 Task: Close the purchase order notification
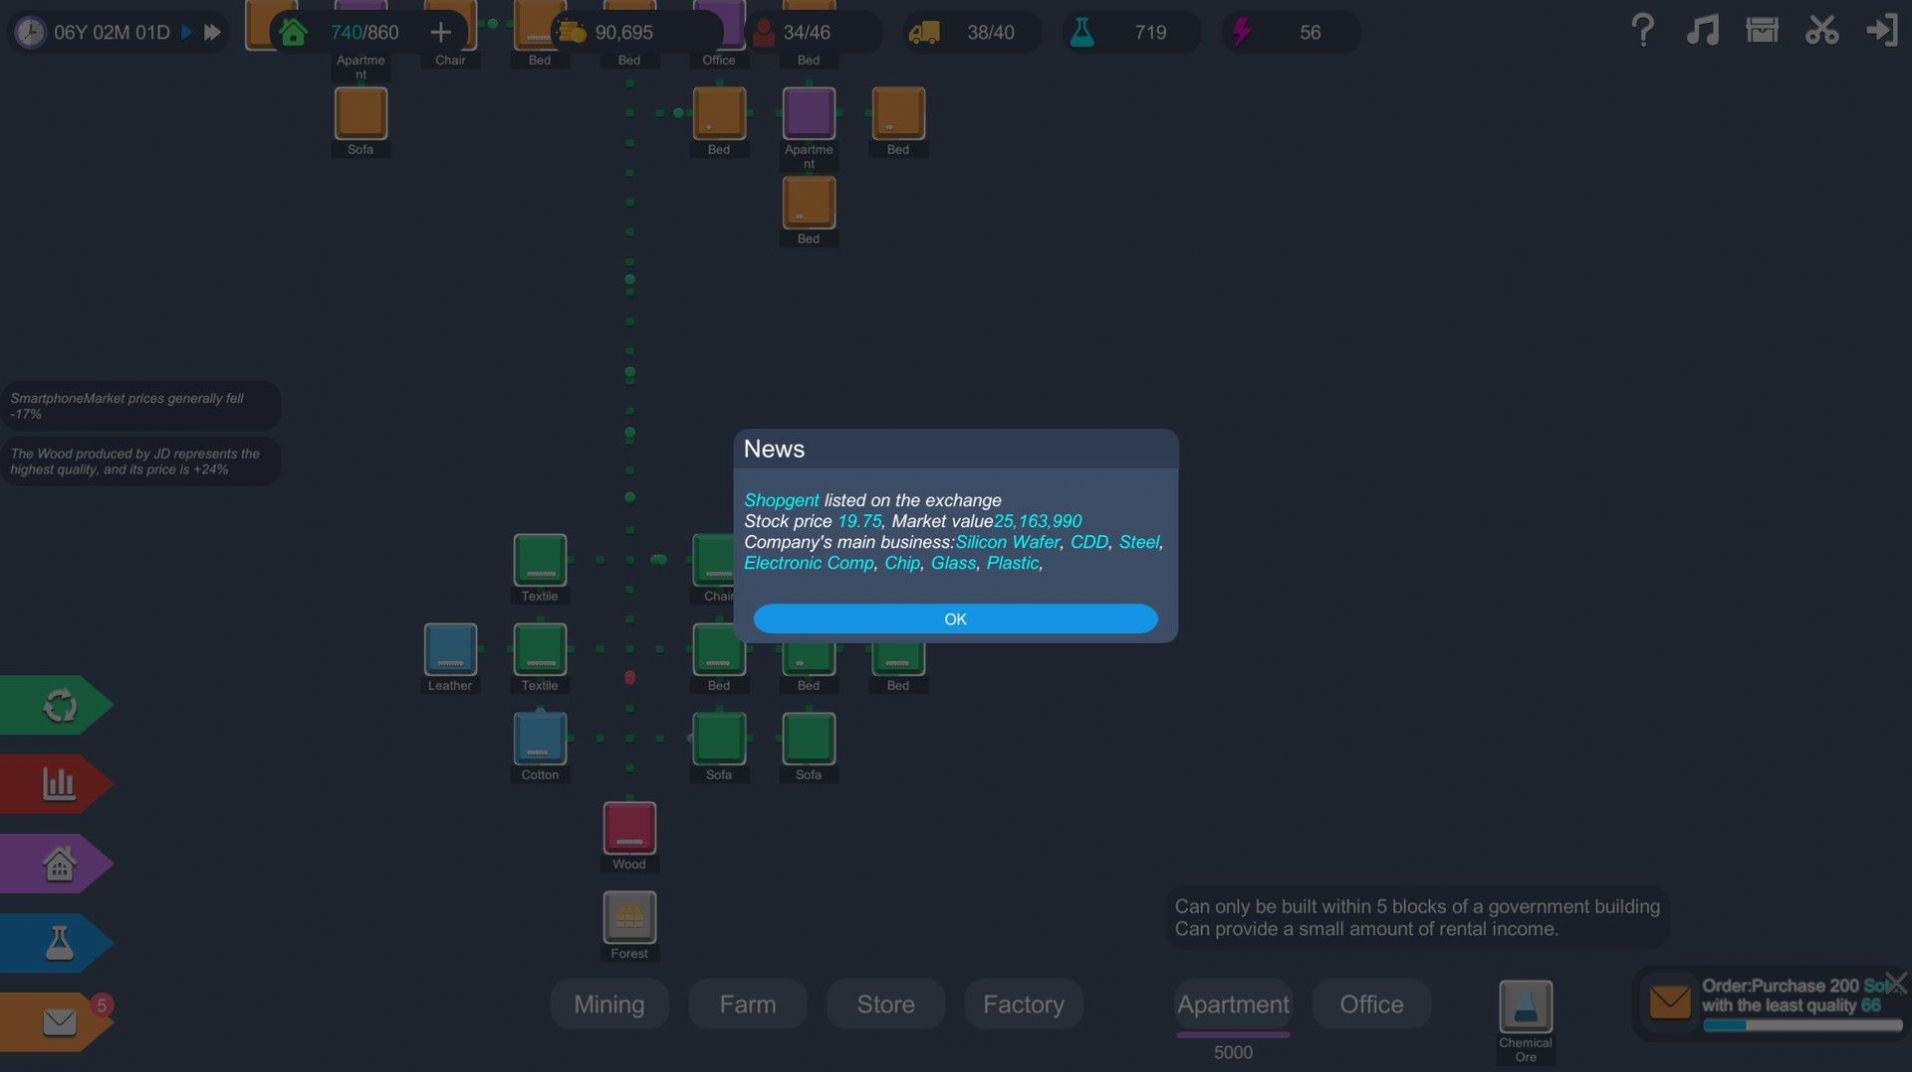pos(1896,982)
